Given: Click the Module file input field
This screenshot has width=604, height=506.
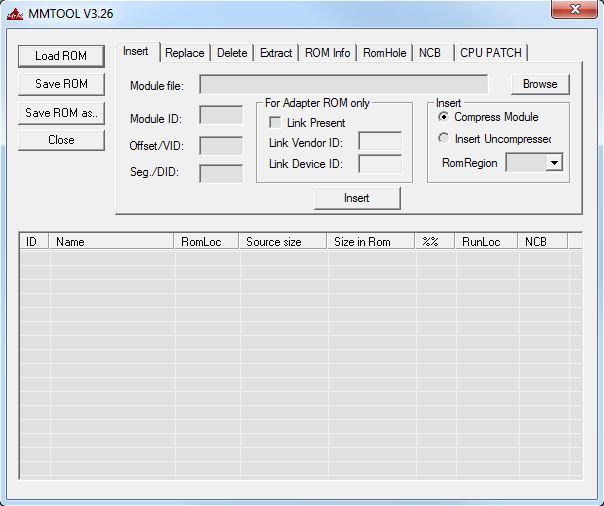Looking at the screenshot, I should (343, 84).
